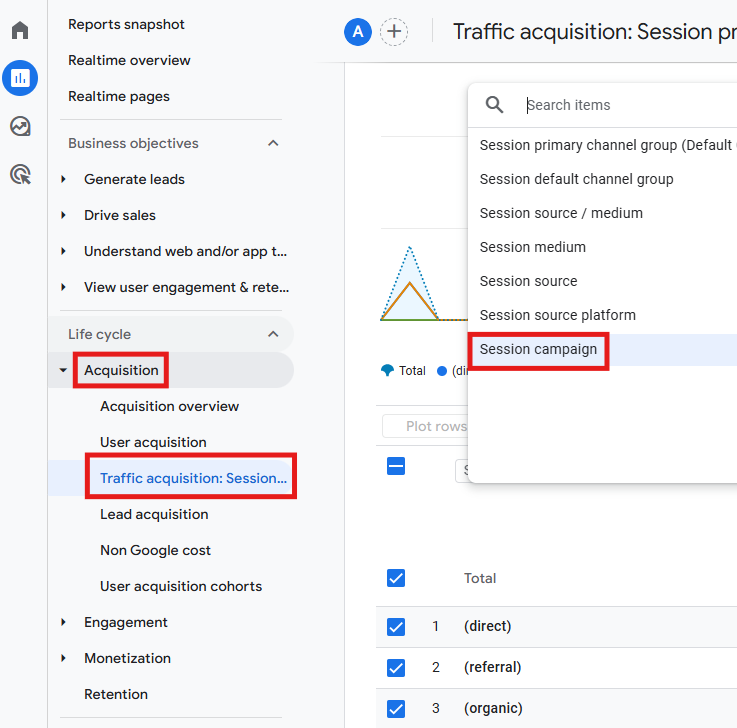Add comparison with the plus icon
737x728 pixels.
(x=394, y=32)
